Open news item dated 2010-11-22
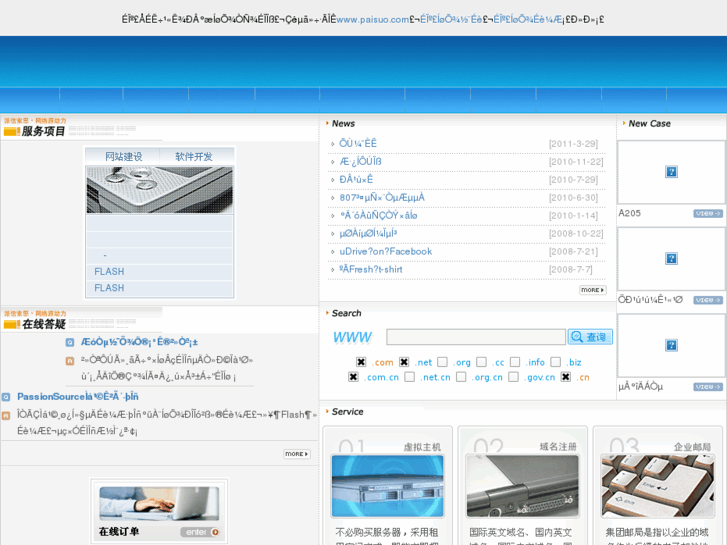 360,161
